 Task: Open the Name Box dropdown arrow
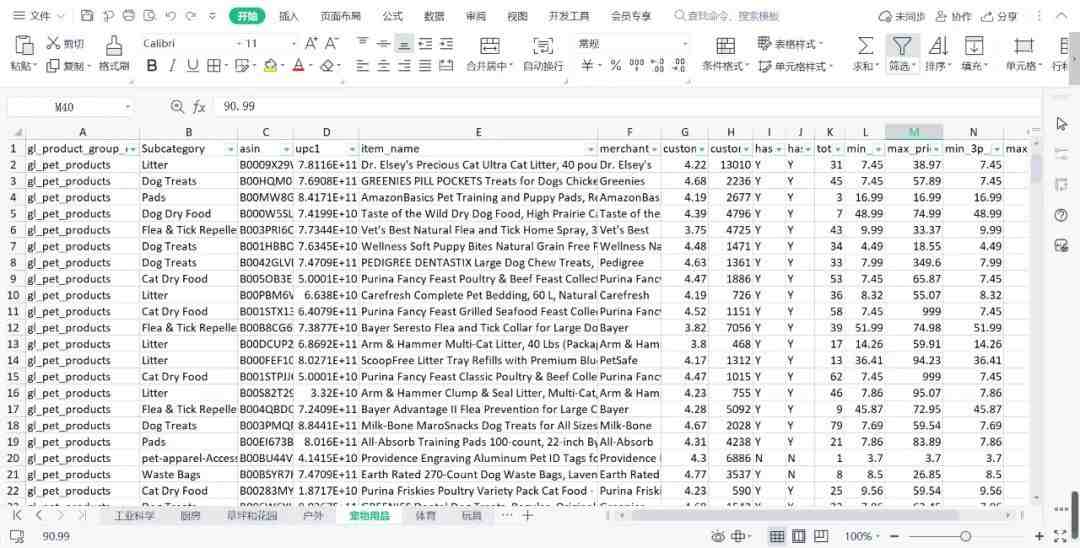pos(127,107)
